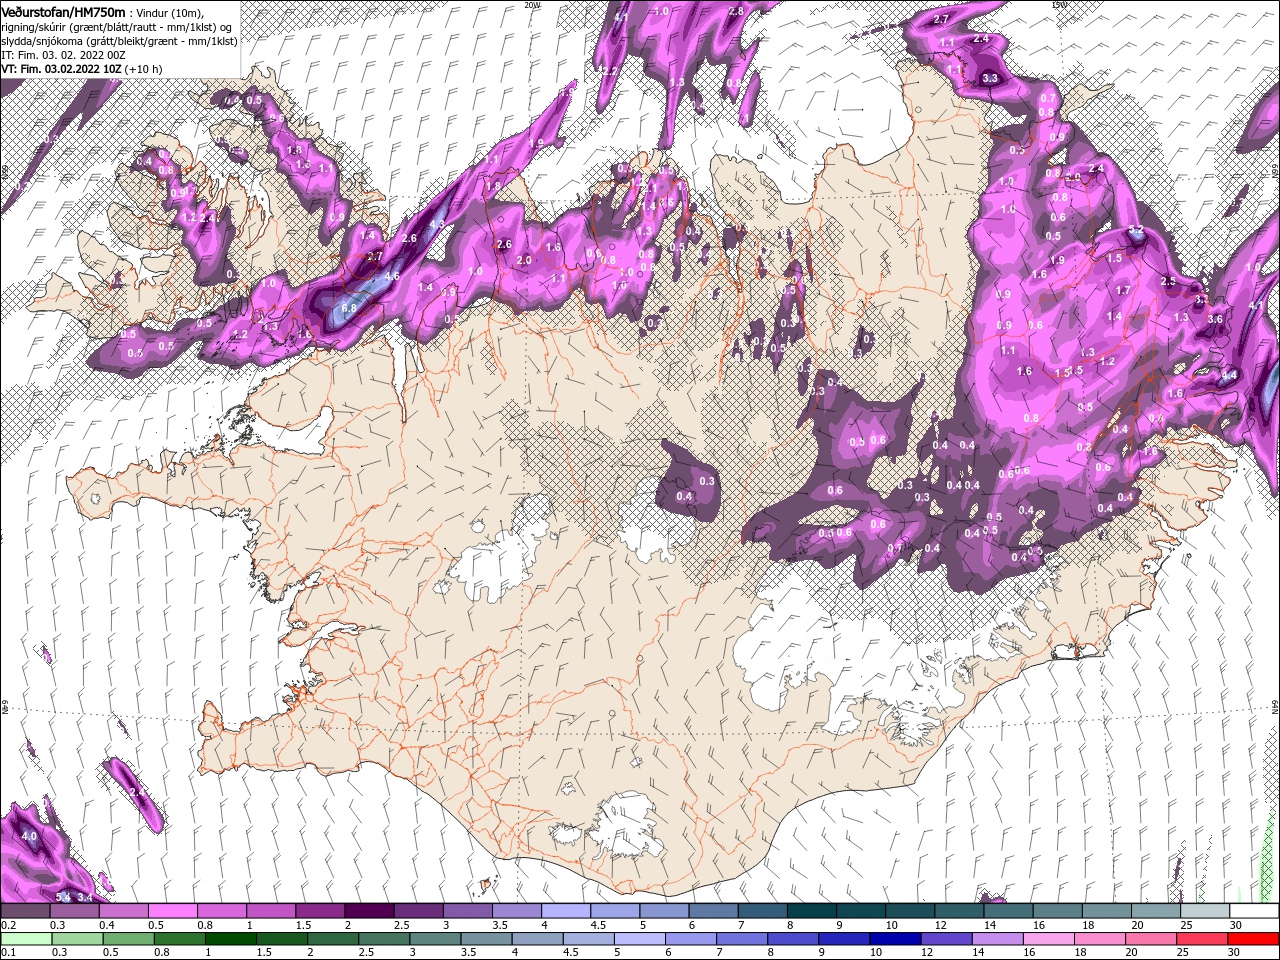Click the red swatch for 30 in rain scale
This screenshot has width=1280, height=960.
(1254, 939)
